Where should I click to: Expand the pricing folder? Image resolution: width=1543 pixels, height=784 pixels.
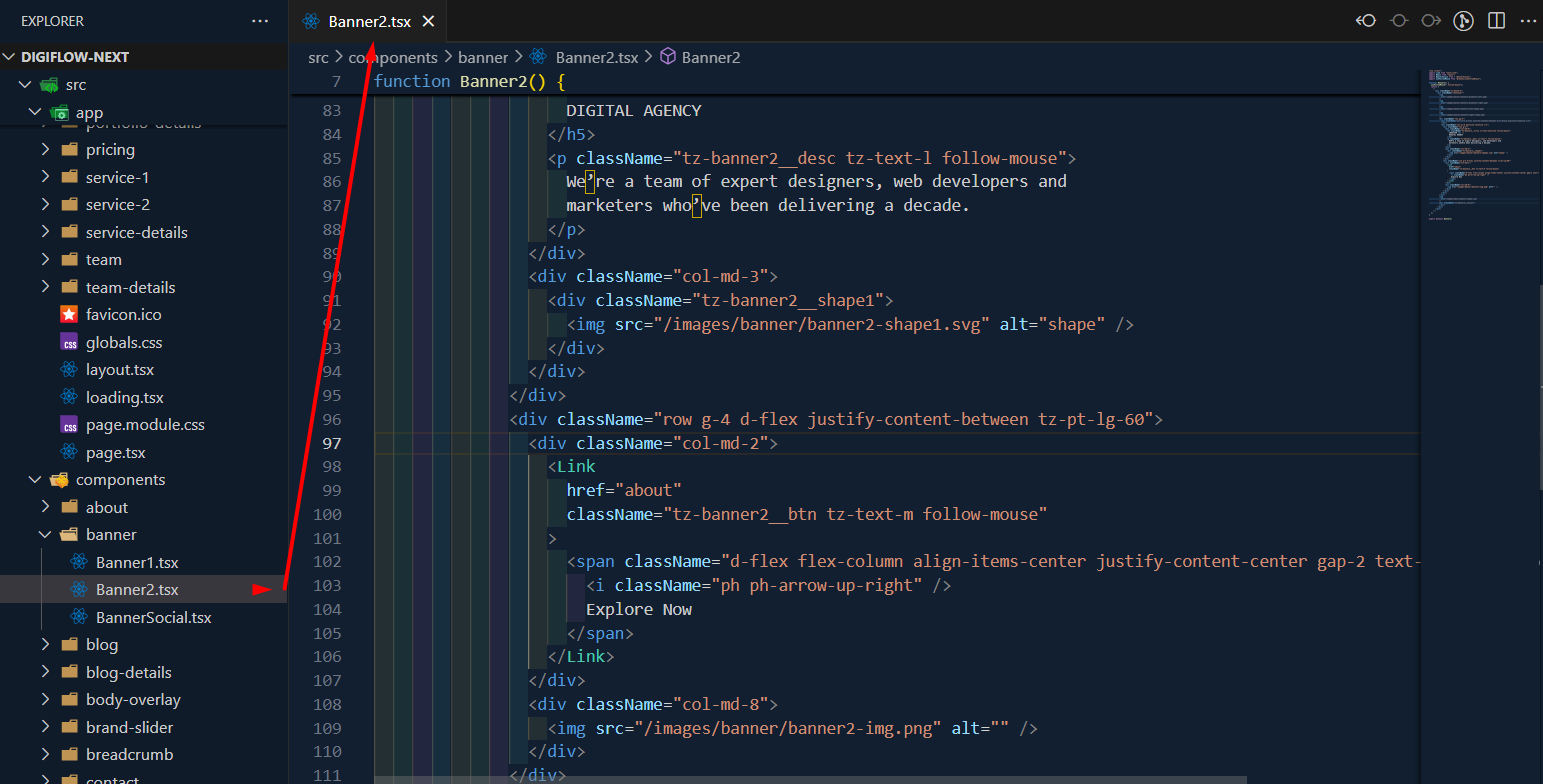pyautogui.click(x=46, y=149)
